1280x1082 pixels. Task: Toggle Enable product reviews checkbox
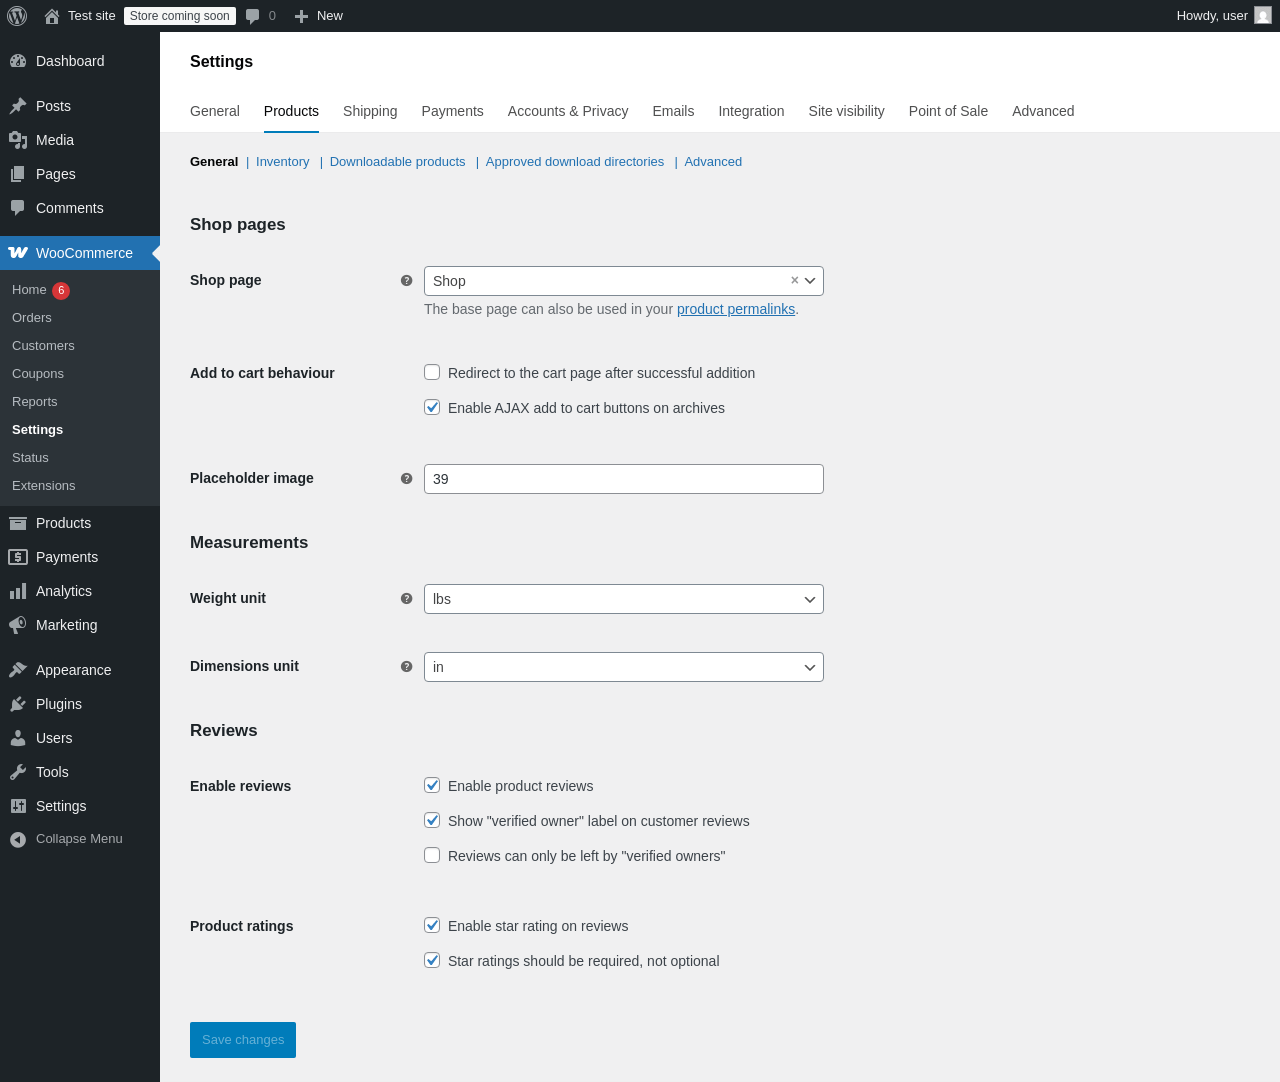(x=432, y=785)
